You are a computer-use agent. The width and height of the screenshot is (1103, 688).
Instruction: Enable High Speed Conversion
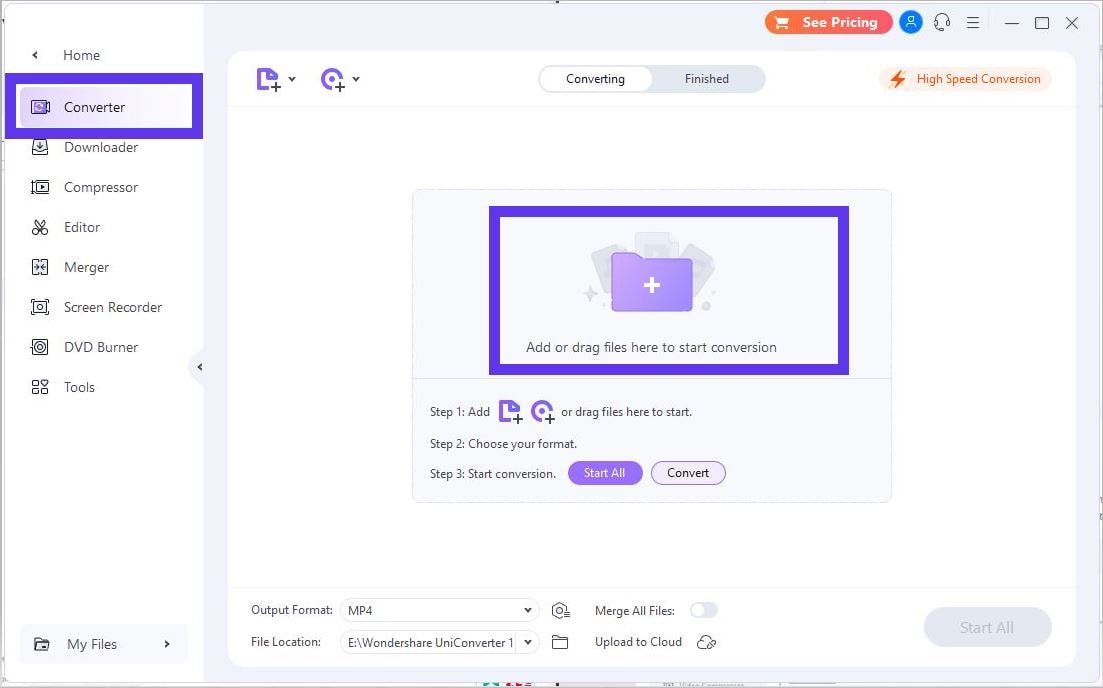pyautogui.click(x=965, y=79)
